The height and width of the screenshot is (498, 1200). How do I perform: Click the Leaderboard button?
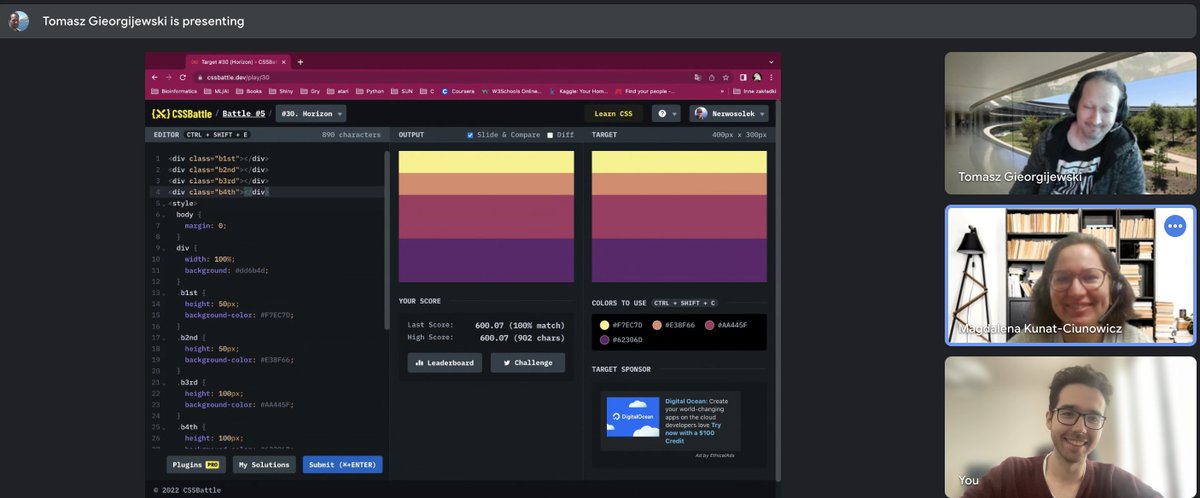pos(445,363)
